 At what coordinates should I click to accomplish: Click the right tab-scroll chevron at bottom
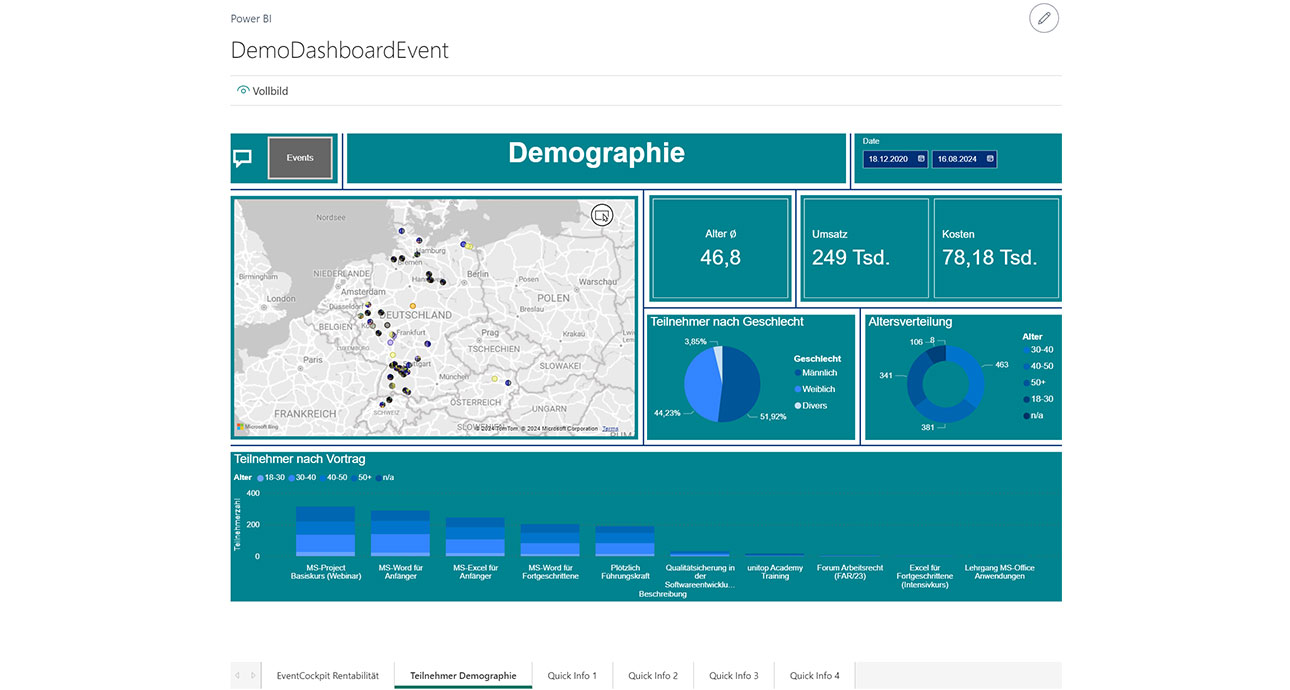click(253, 675)
